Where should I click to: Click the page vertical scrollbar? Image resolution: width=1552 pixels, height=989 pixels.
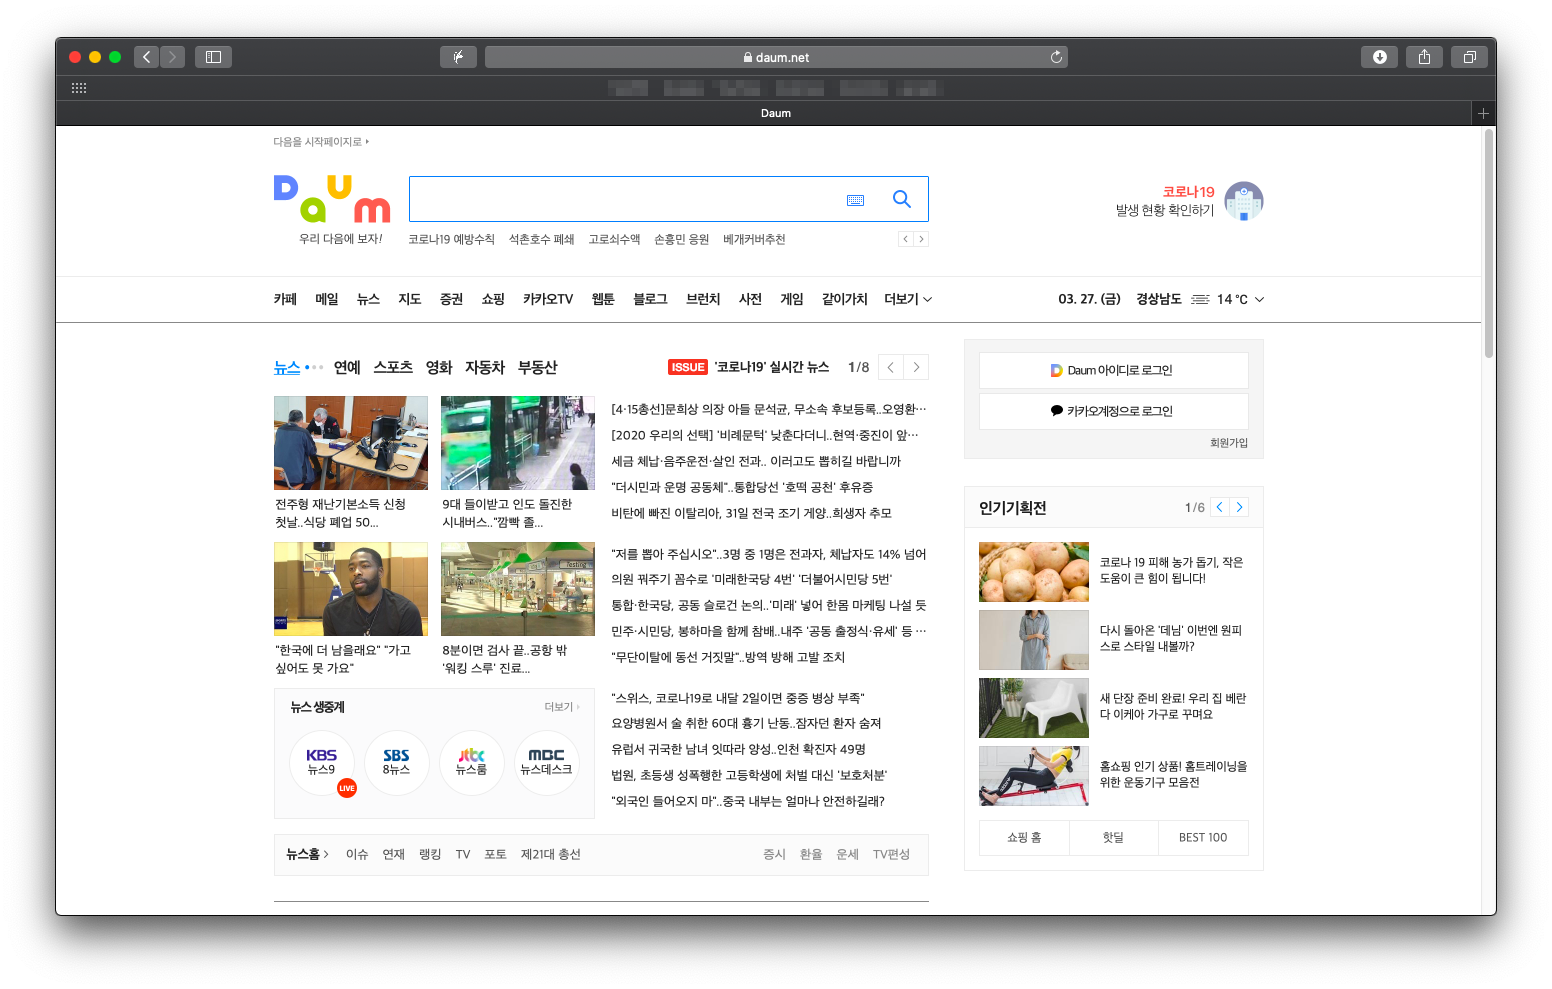coord(1488,243)
